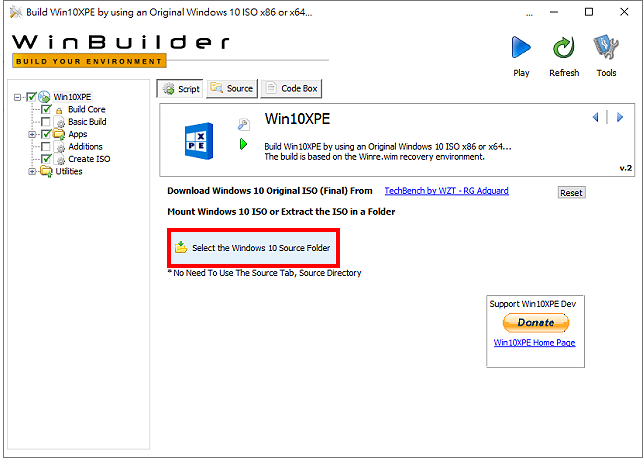Open the Tools icon
643x458 pixels.
coord(606,48)
